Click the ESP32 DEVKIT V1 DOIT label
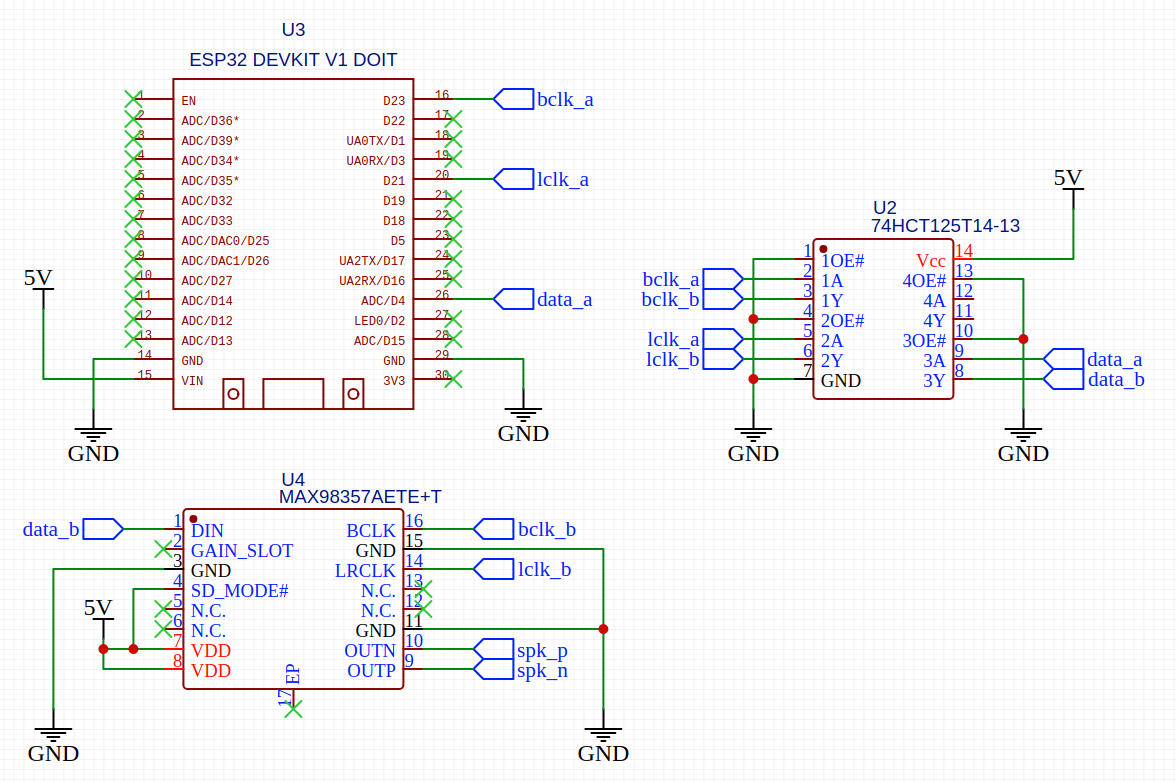The image size is (1176, 782). pos(293,60)
